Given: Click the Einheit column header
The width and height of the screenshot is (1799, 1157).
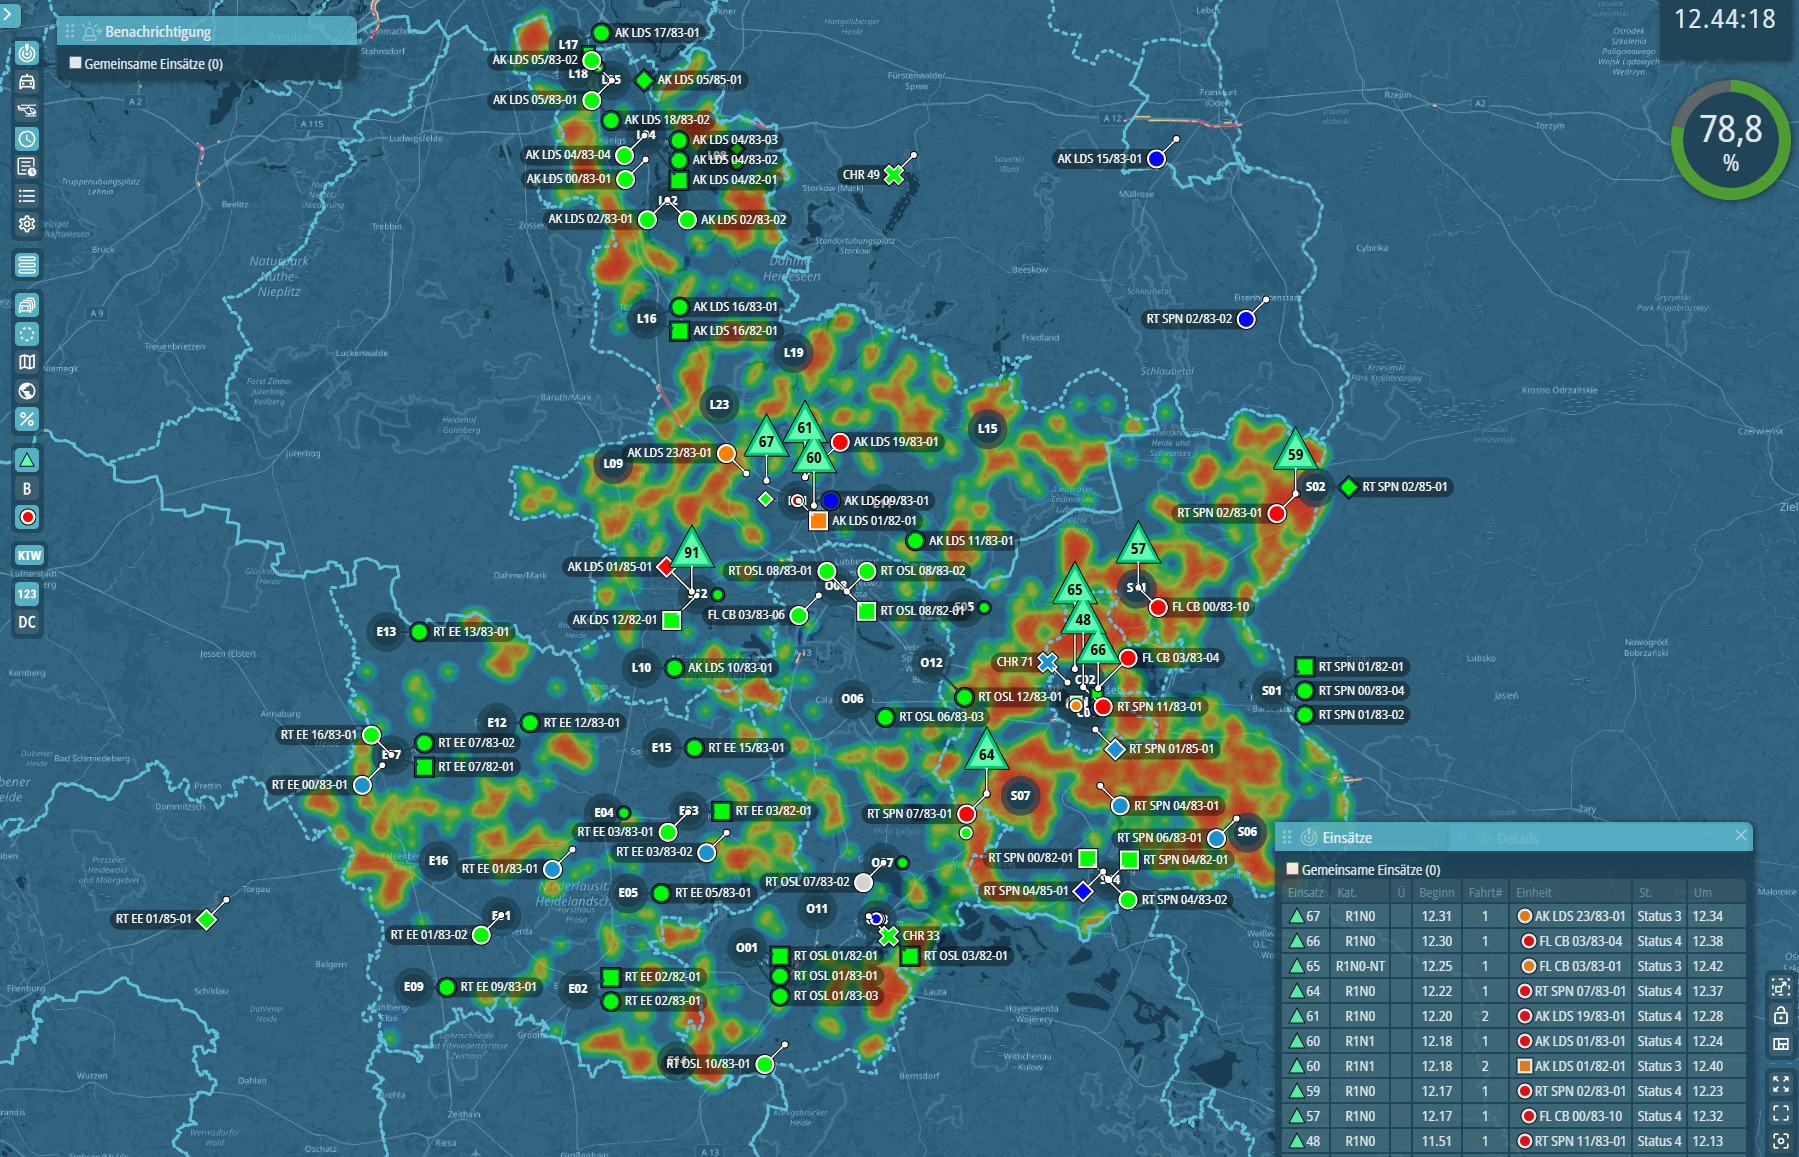Looking at the screenshot, I should pyautogui.click(x=1534, y=892).
